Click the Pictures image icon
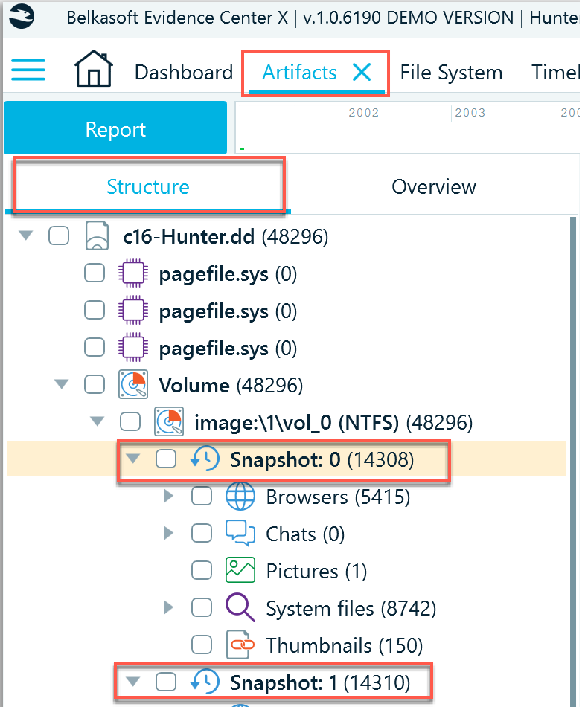 click(x=240, y=570)
